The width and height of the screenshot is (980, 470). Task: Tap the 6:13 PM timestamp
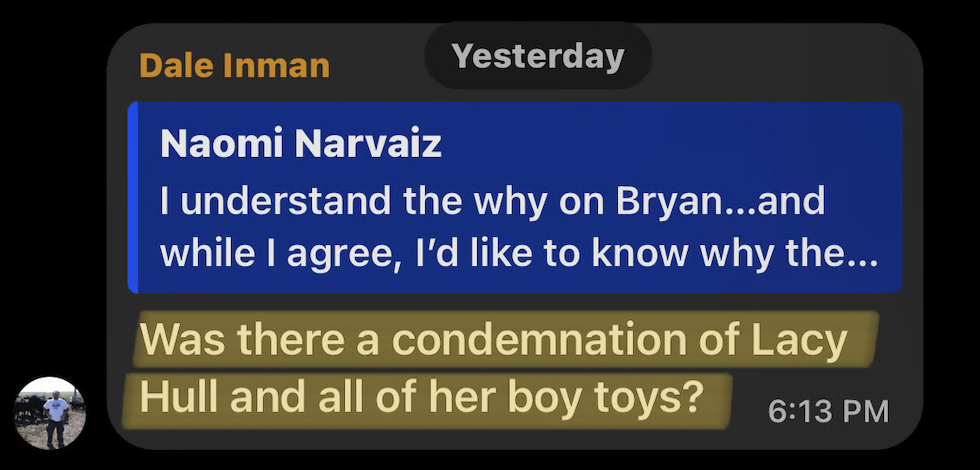(x=828, y=410)
